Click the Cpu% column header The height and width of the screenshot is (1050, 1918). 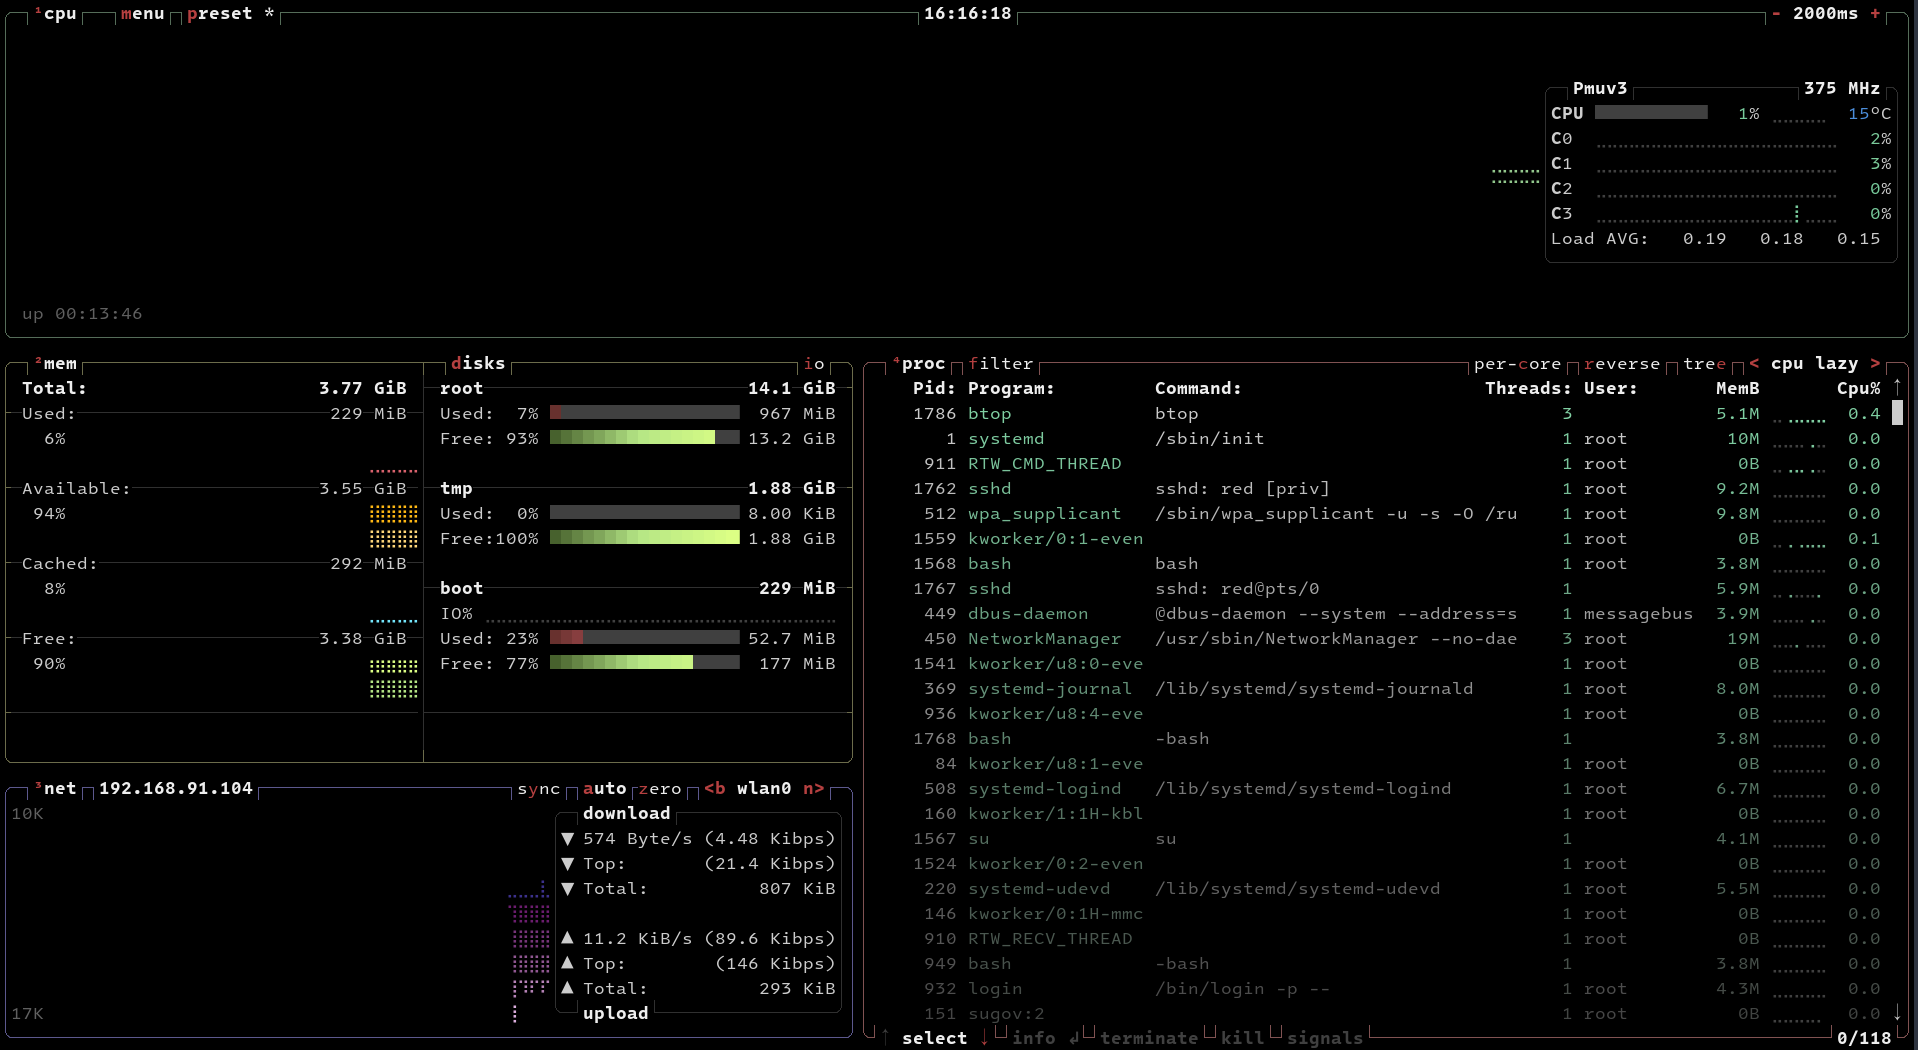(1858, 389)
